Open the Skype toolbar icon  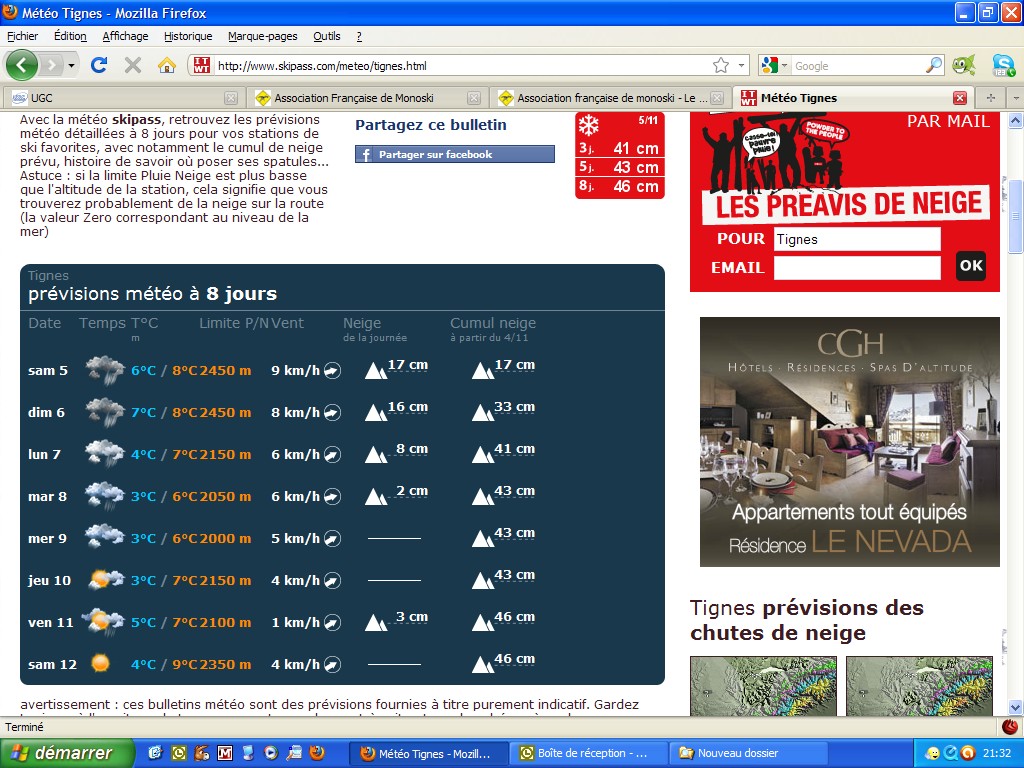tap(1002, 65)
